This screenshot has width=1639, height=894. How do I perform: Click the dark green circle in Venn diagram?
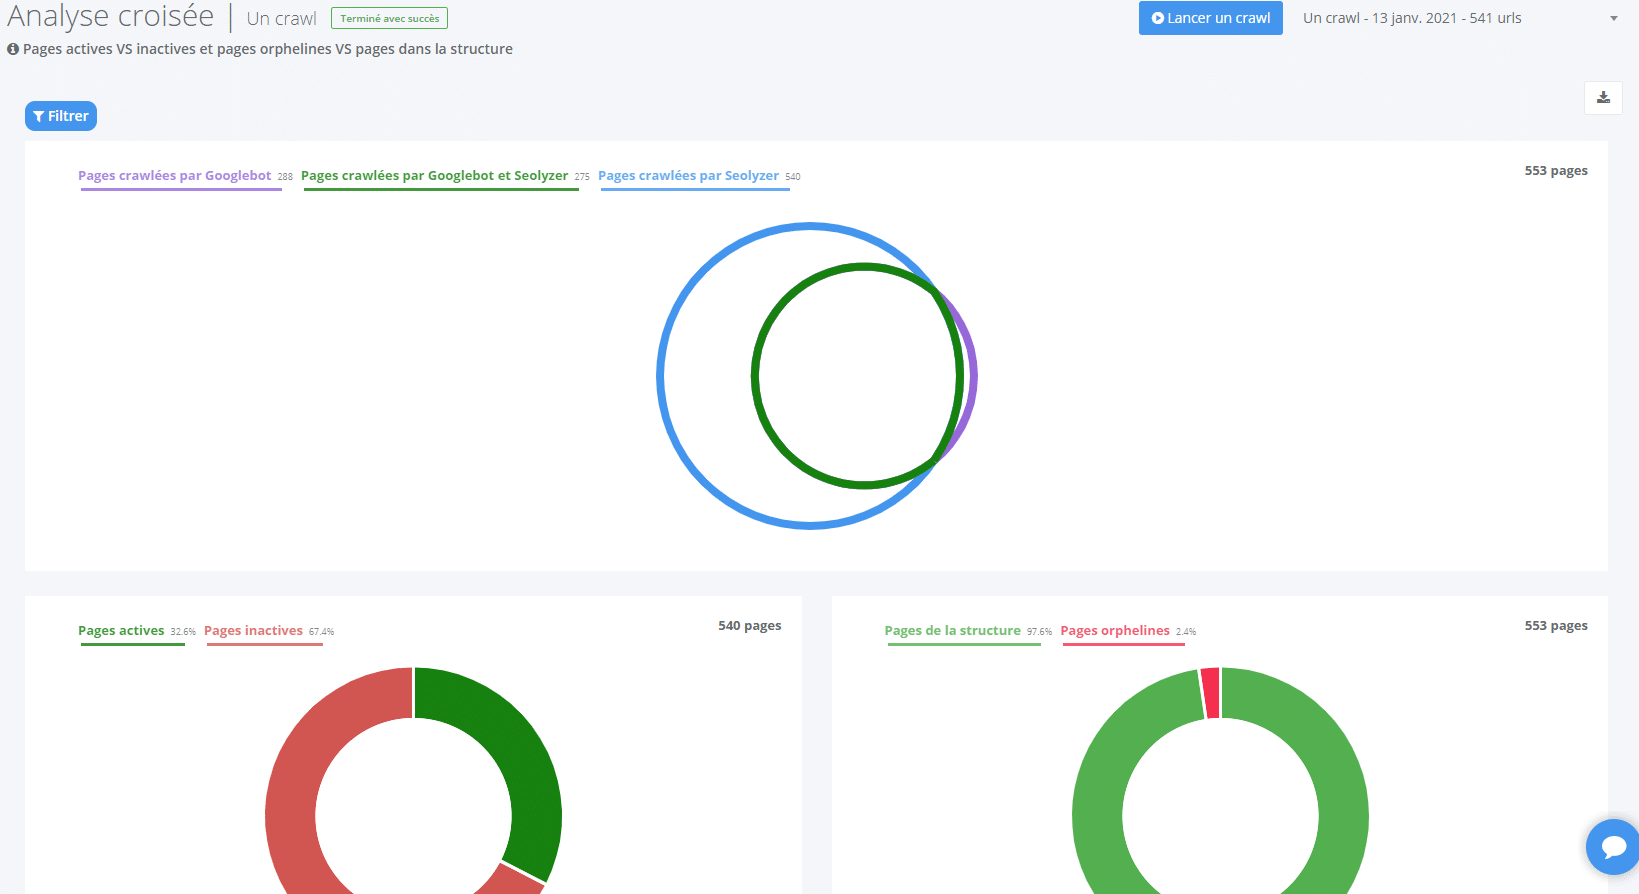(x=756, y=376)
